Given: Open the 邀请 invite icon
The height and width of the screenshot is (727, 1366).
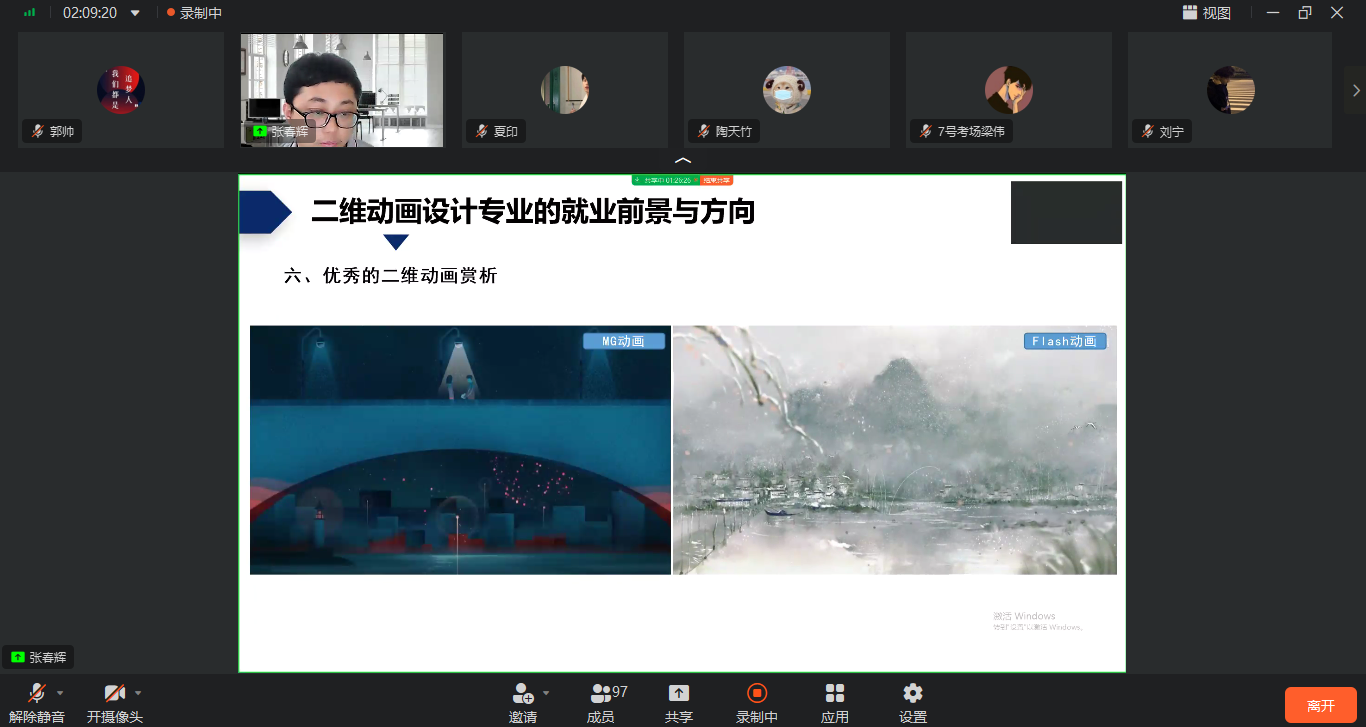Looking at the screenshot, I should click(x=523, y=694).
